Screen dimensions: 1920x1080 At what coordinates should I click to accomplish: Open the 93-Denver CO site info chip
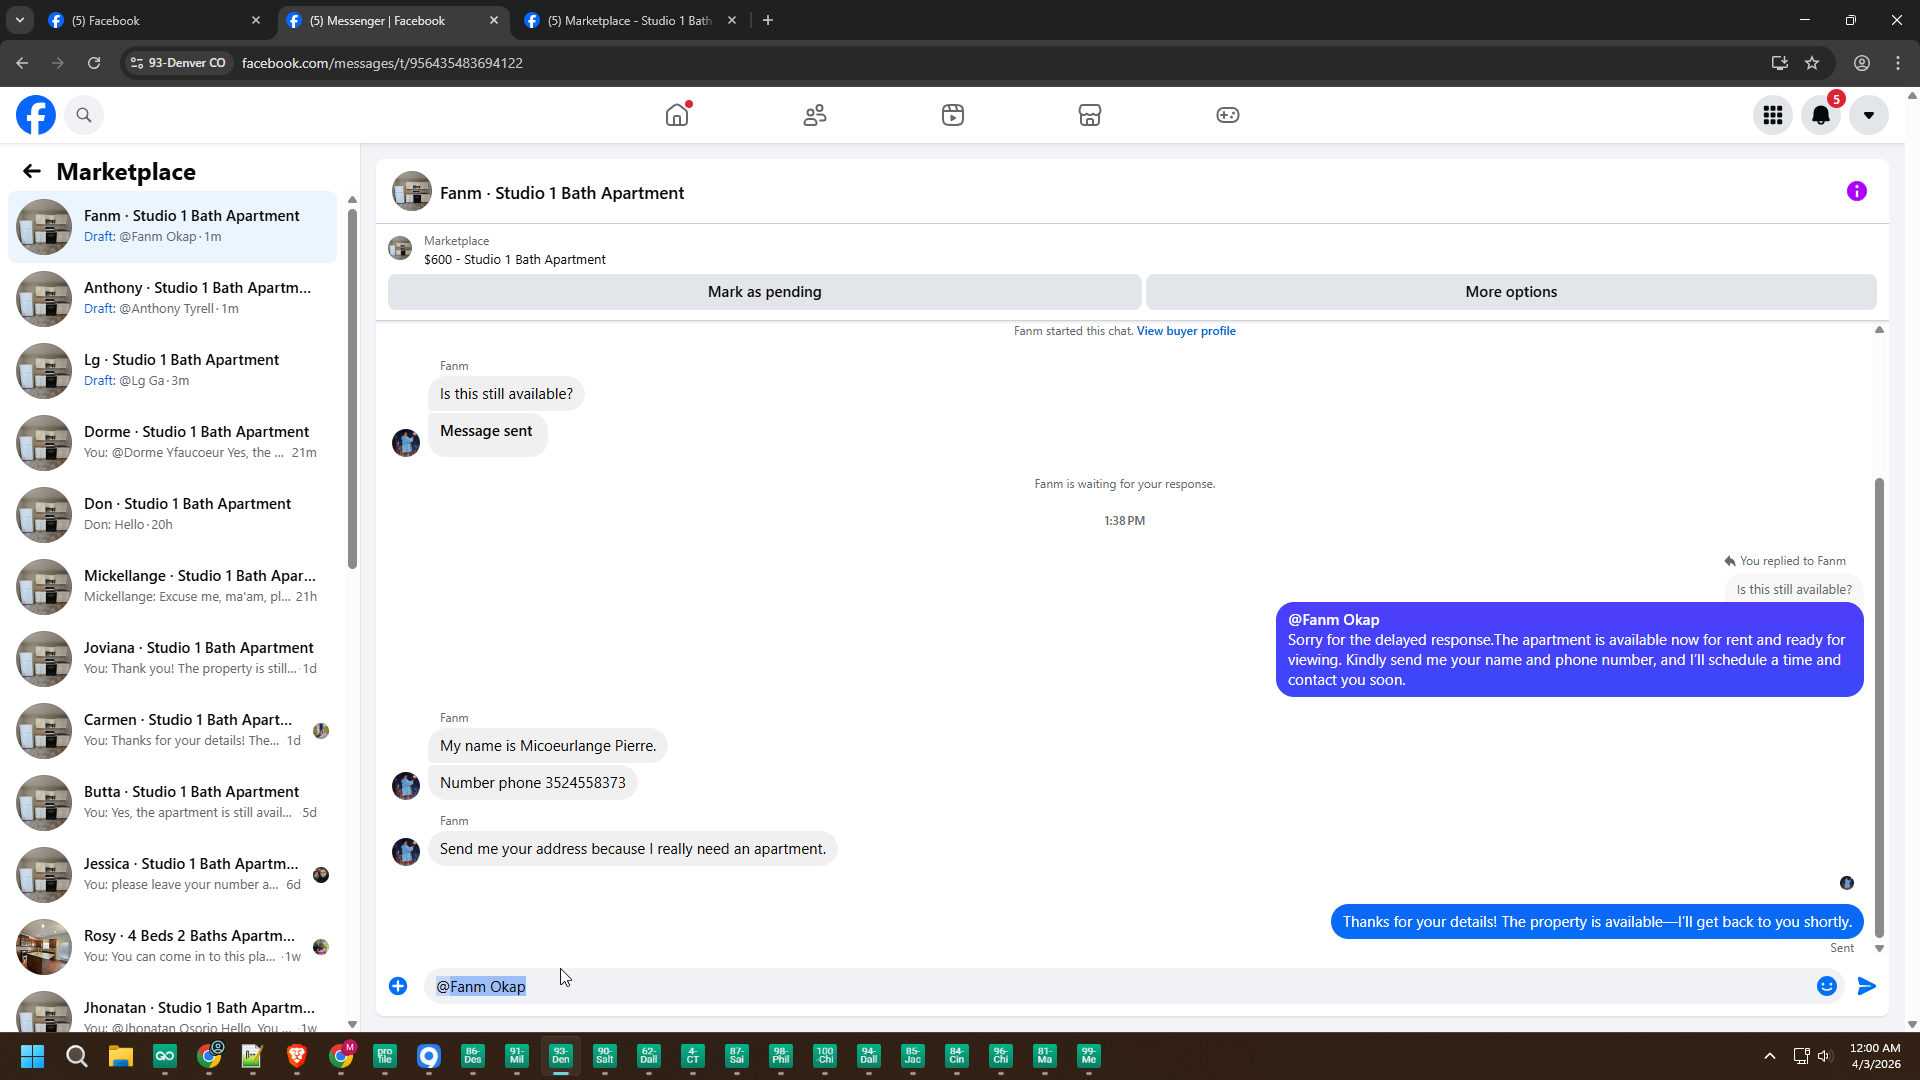(179, 63)
